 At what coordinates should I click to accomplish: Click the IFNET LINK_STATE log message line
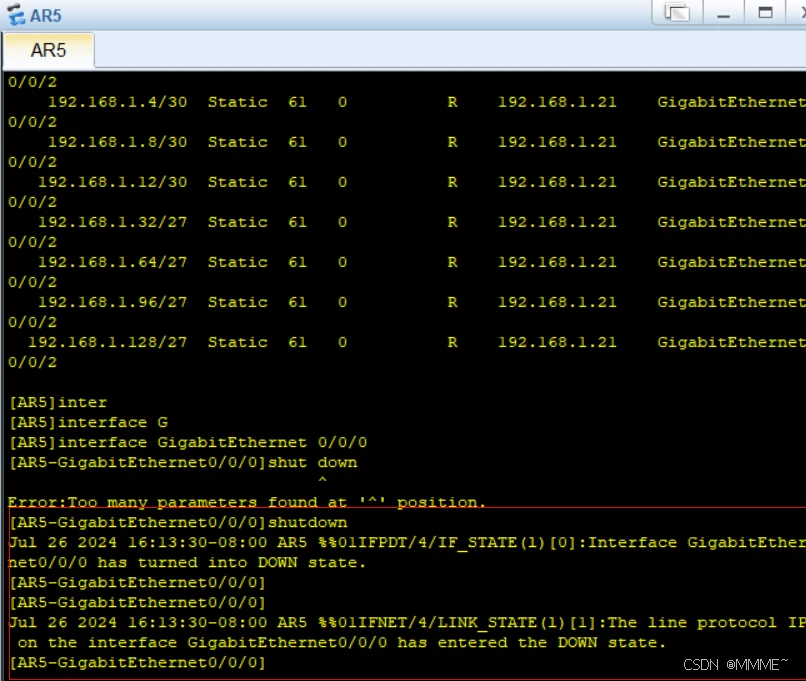[400, 622]
